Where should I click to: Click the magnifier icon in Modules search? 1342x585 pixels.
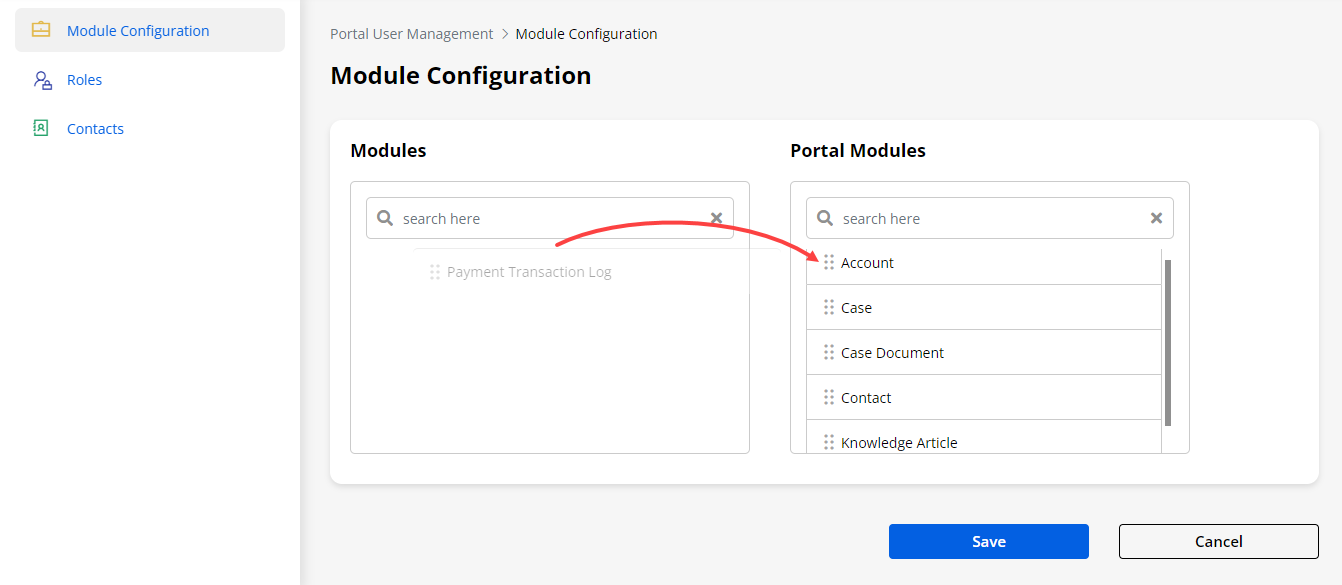tap(385, 218)
